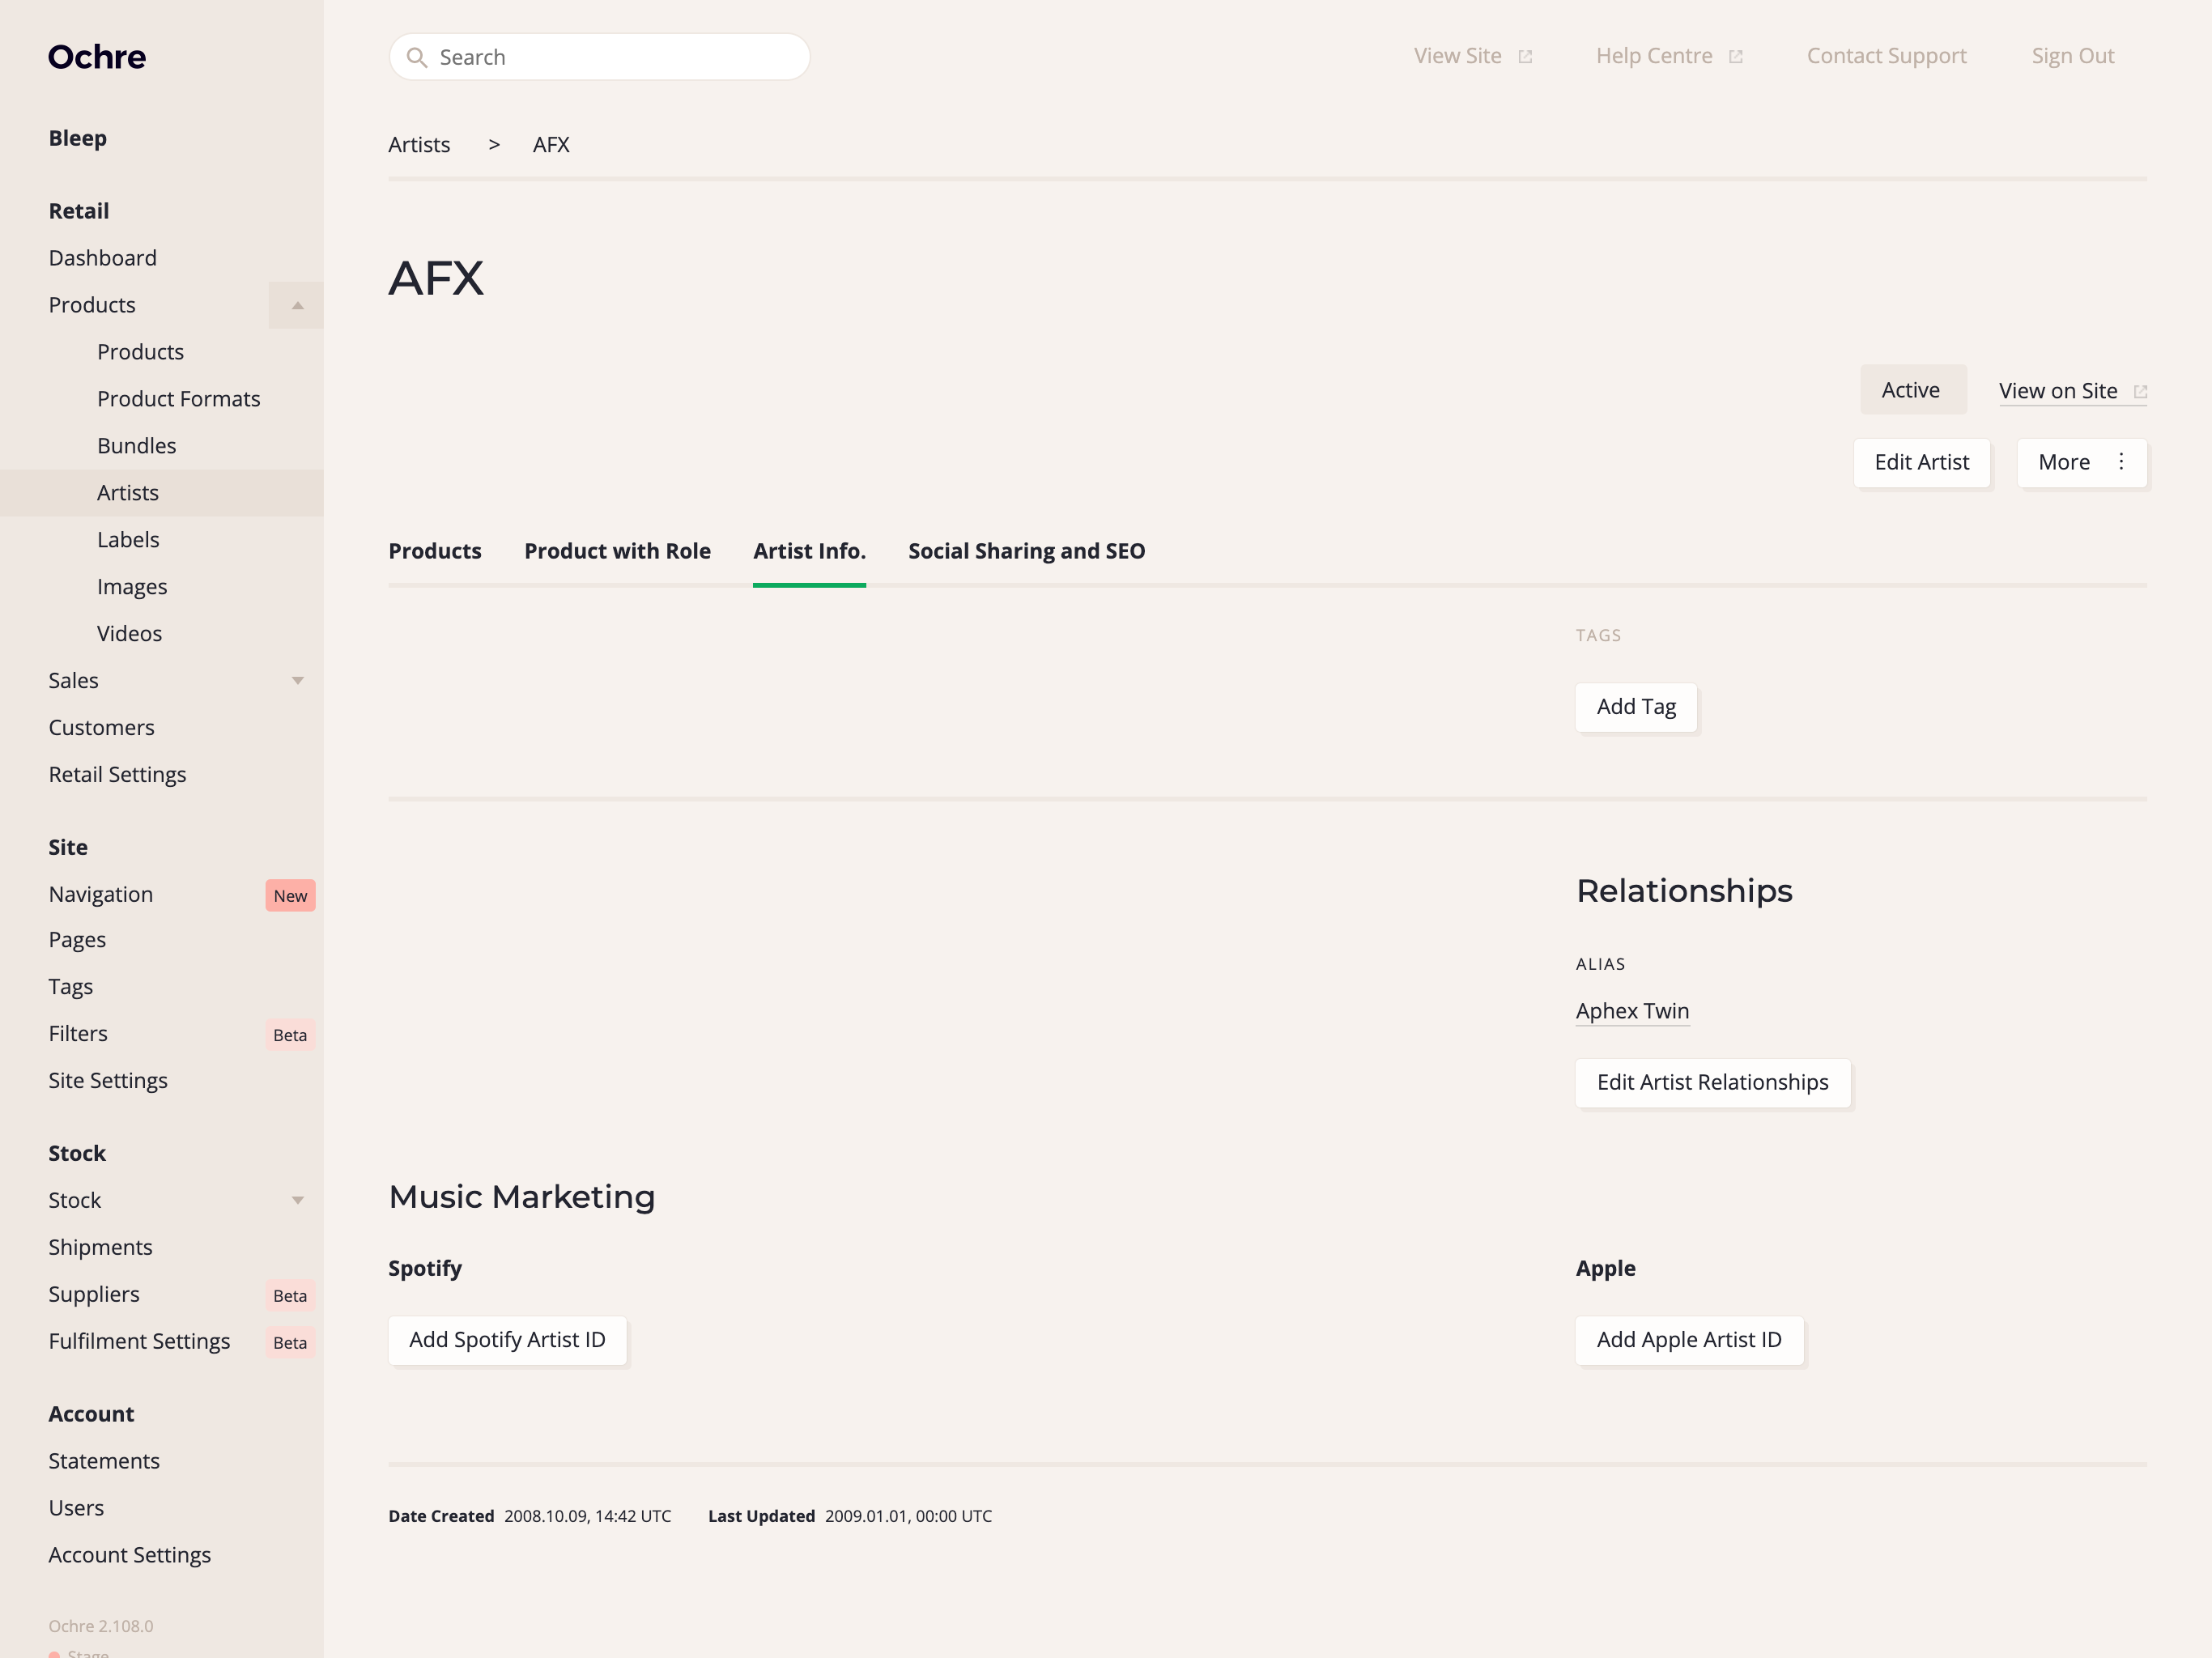
Task: Click the Edit Artist button
Action: [x=1921, y=462]
